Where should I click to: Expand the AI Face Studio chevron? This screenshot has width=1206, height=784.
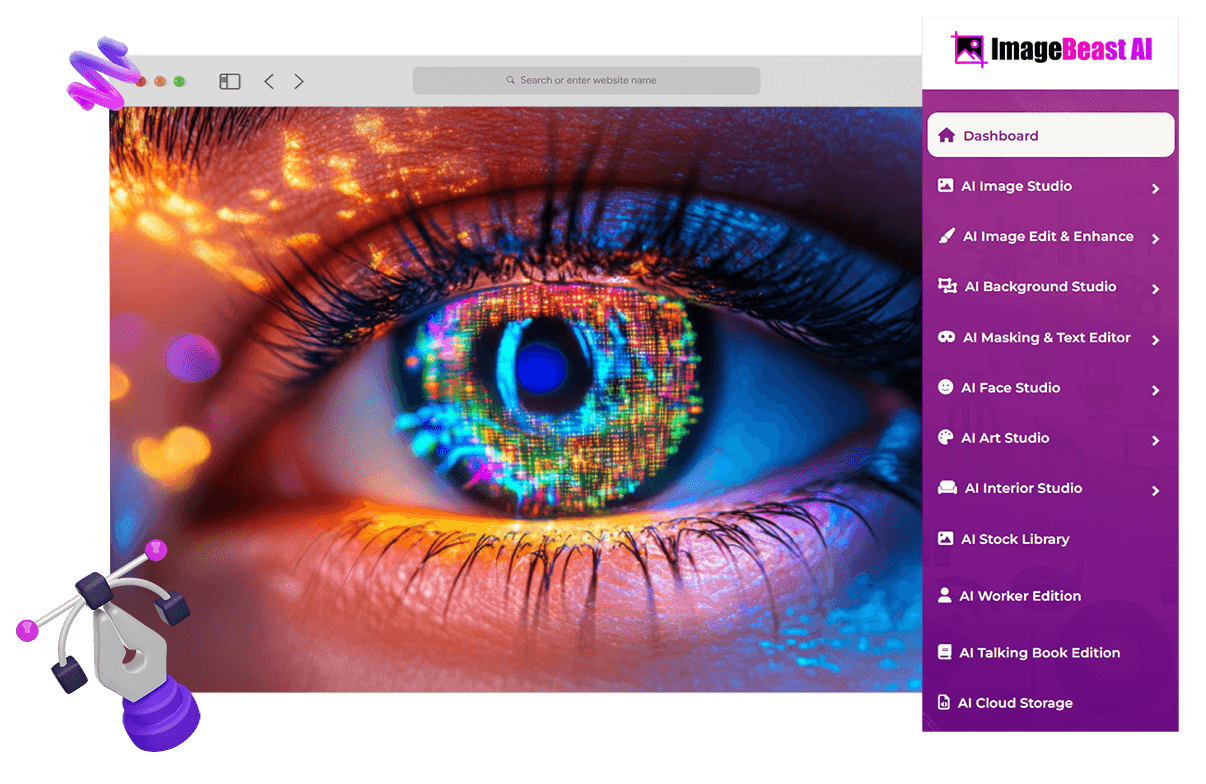tap(1155, 390)
